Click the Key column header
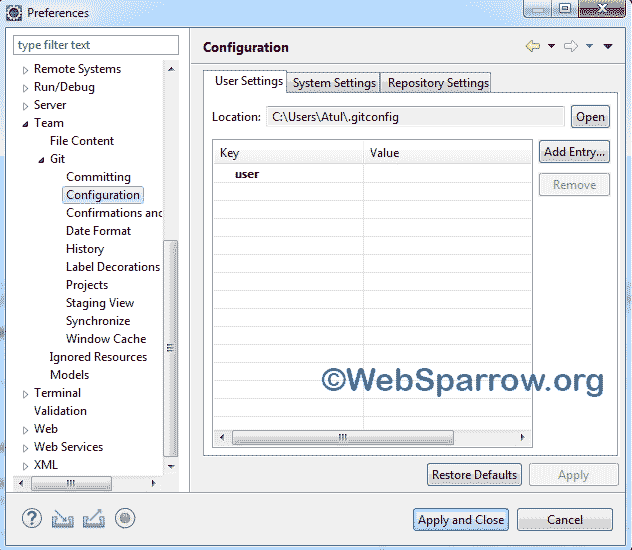This screenshot has width=632, height=550. pos(288,153)
